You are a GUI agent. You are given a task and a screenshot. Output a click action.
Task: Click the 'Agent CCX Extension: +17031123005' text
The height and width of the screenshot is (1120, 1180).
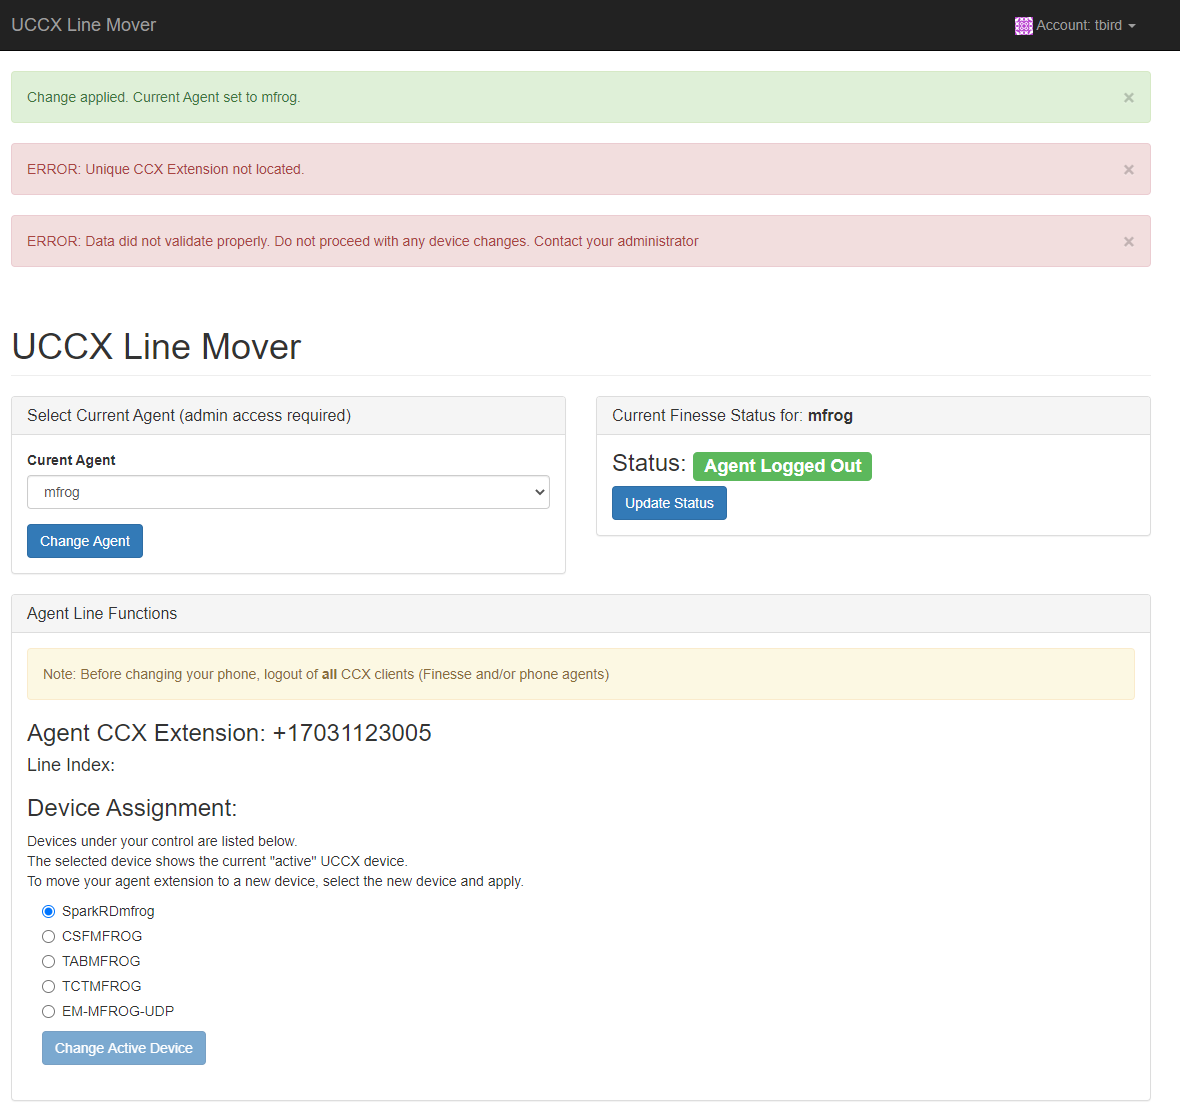click(230, 733)
